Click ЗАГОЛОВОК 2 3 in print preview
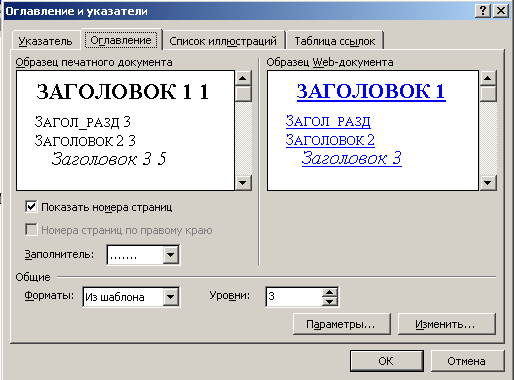Viewport: 514px width, 380px height. [x=85, y=141]
